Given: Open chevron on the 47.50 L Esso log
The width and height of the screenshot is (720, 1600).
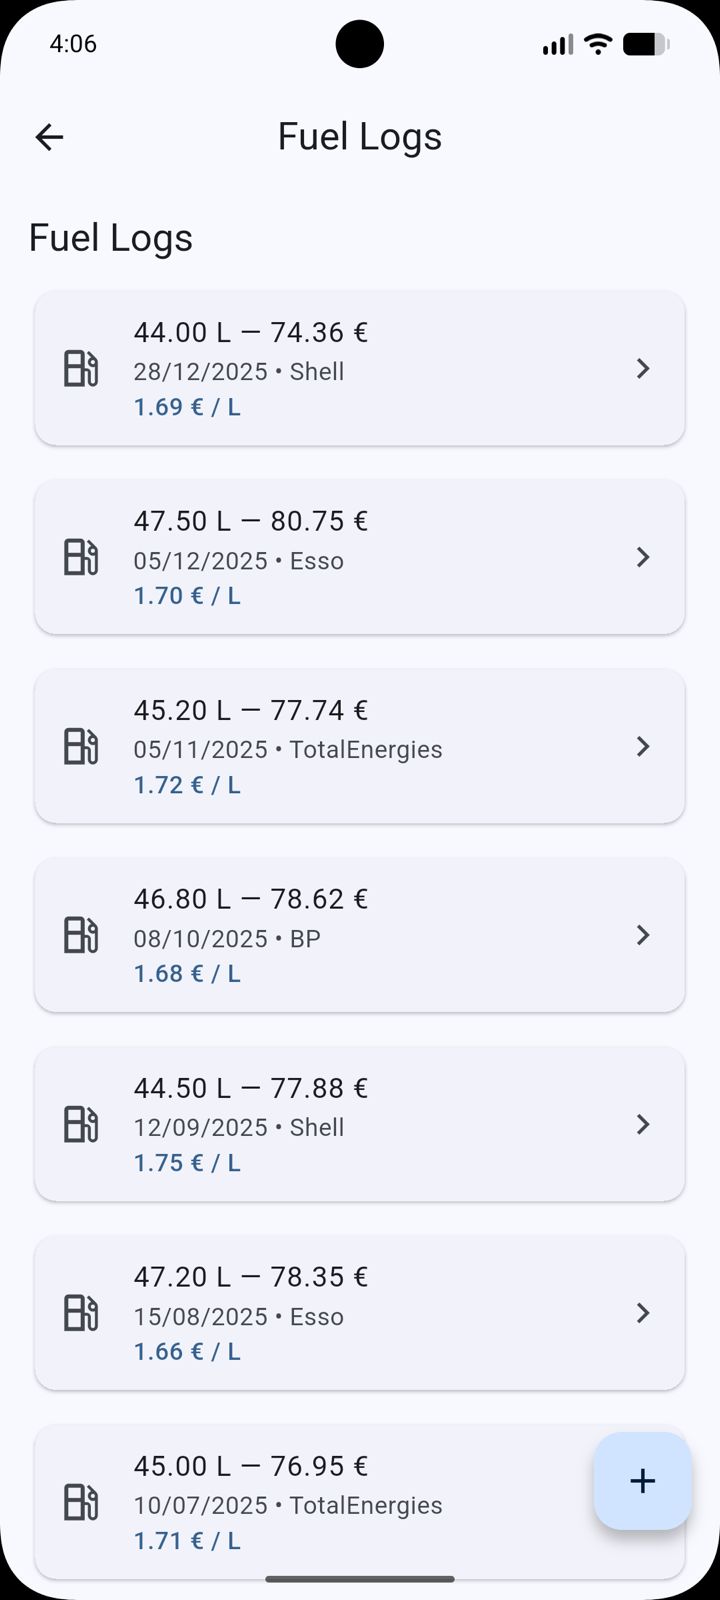Looking at the screenshot, I should coord(643,557).
